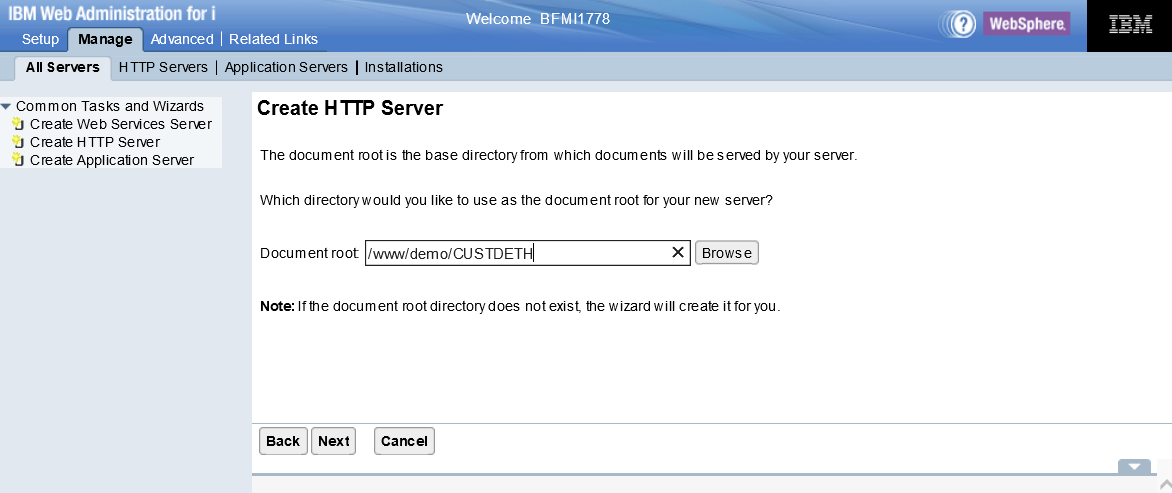Click icon beside Create HTTP Server
The height and width of the screenshot is (493, 1172).
pos(19,142)
